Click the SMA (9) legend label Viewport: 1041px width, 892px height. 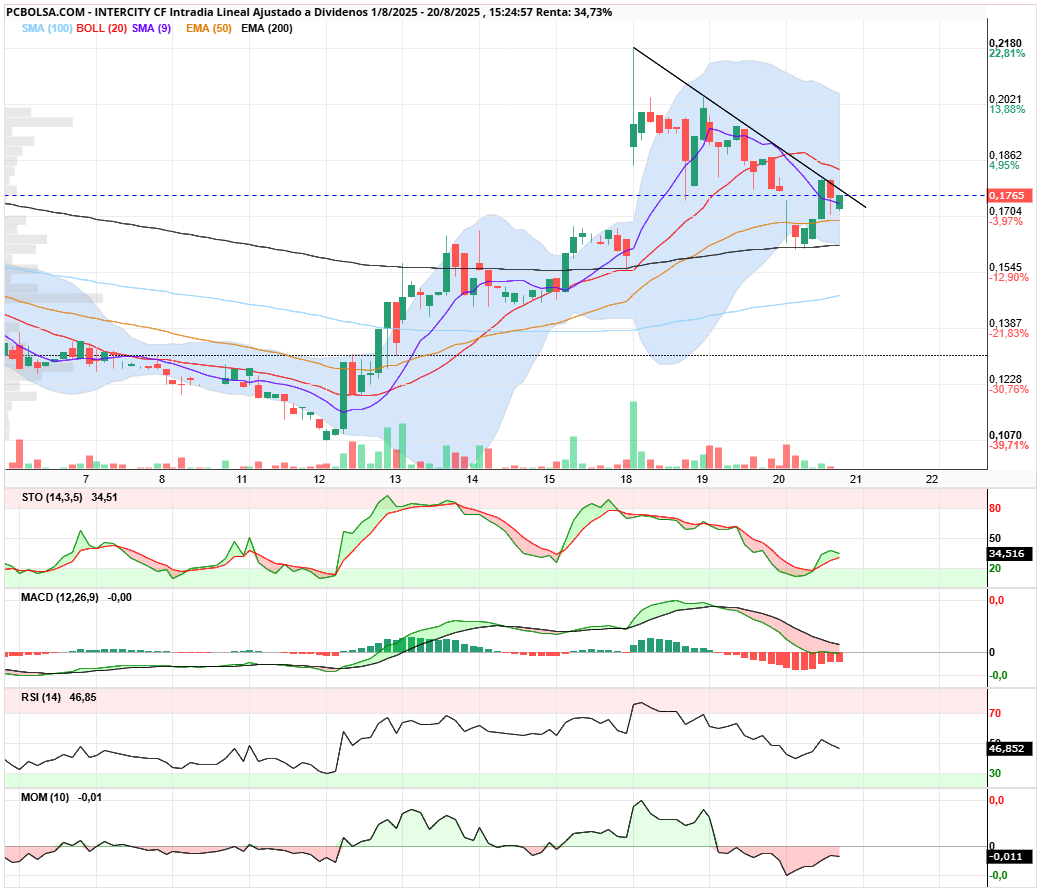click(x=151, y=29)
